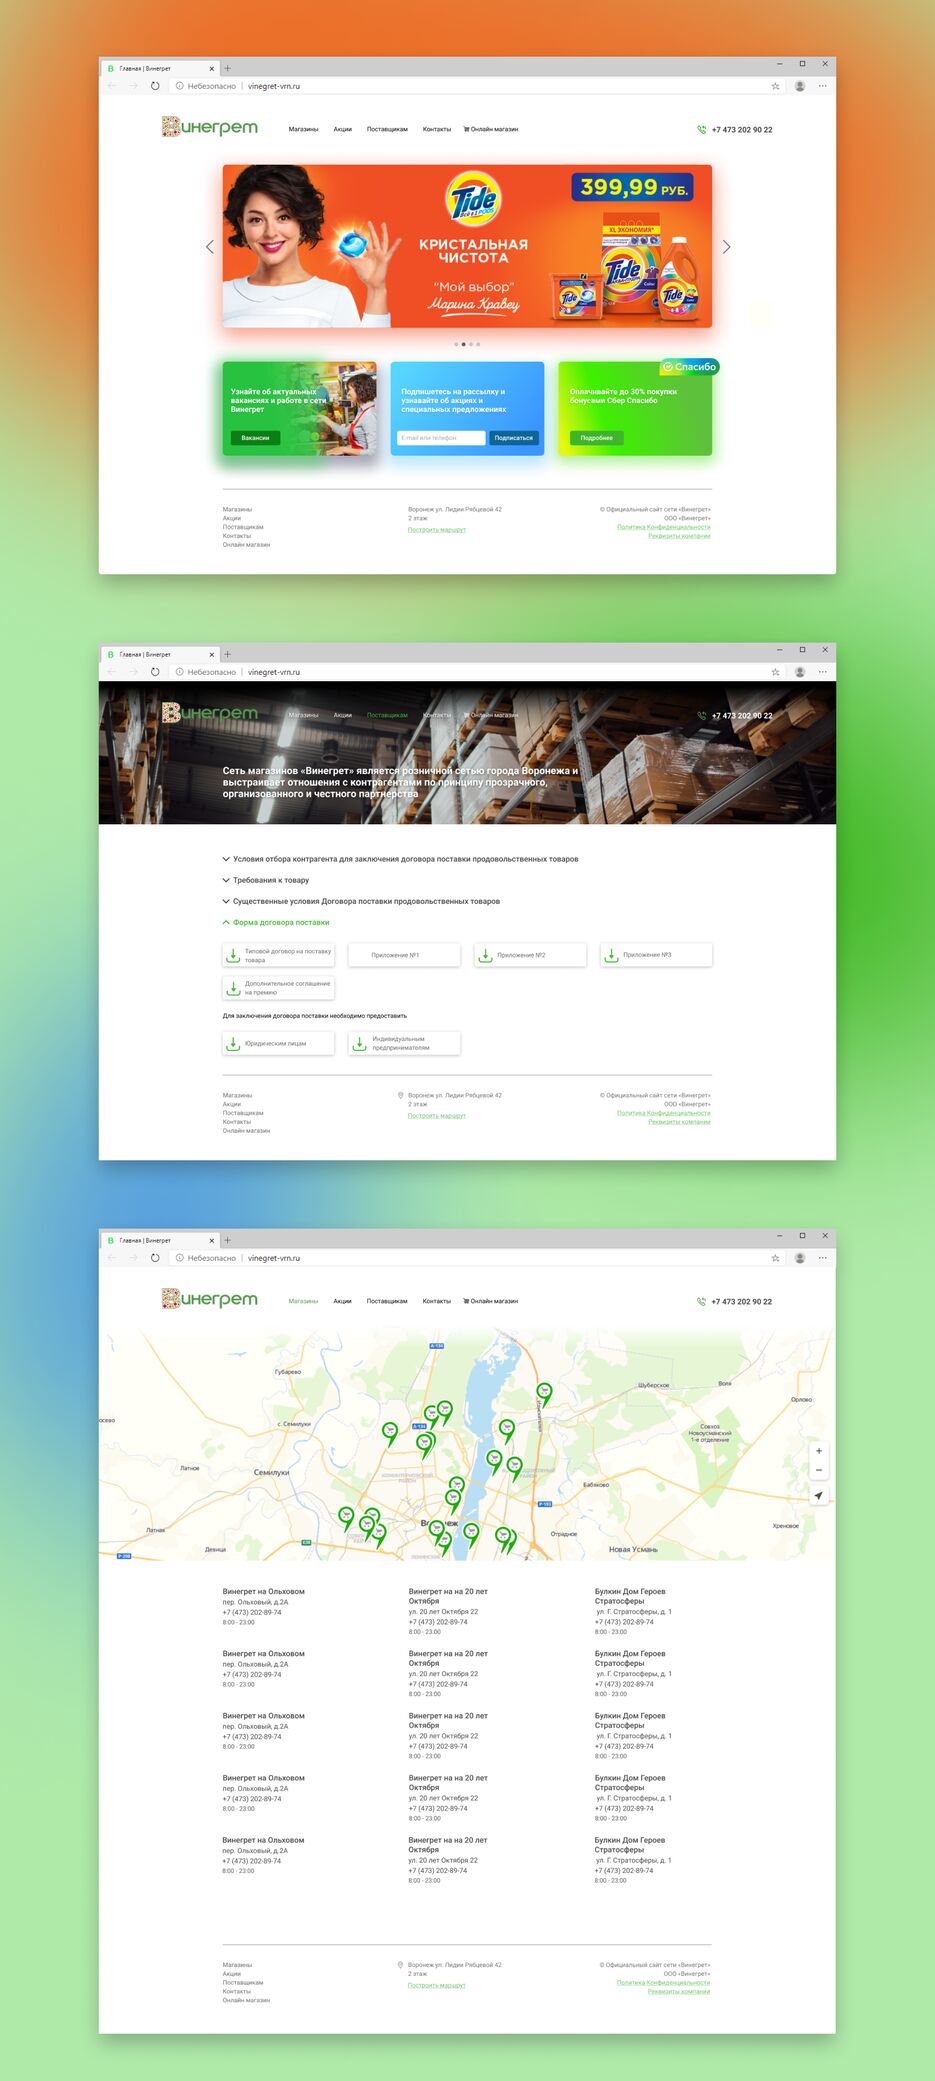Open Реквизиты компании in the homepage footer
The width and height of the screenshot is (935, 2081).
click(x=679, y=536)
